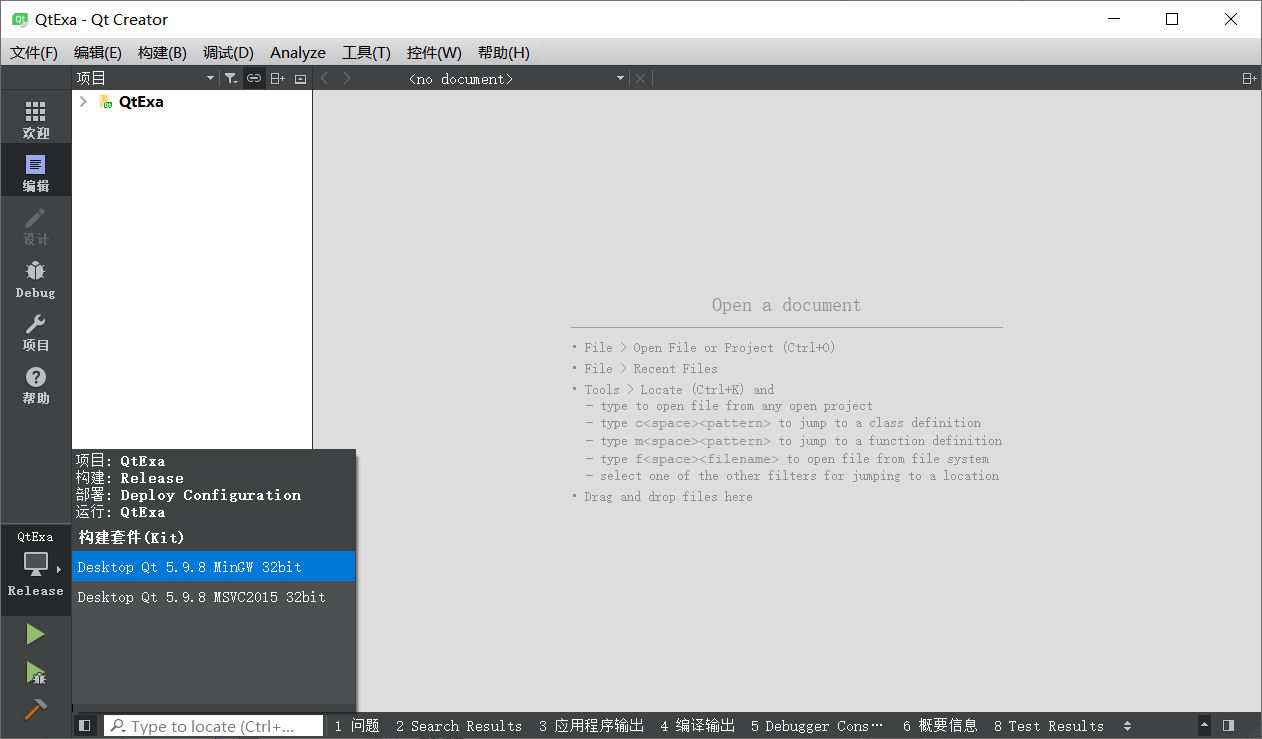Switch to the 欢迎 (Welcome) mode
The width and height of the screenshot is (1262, 739).
coord(36,120)
